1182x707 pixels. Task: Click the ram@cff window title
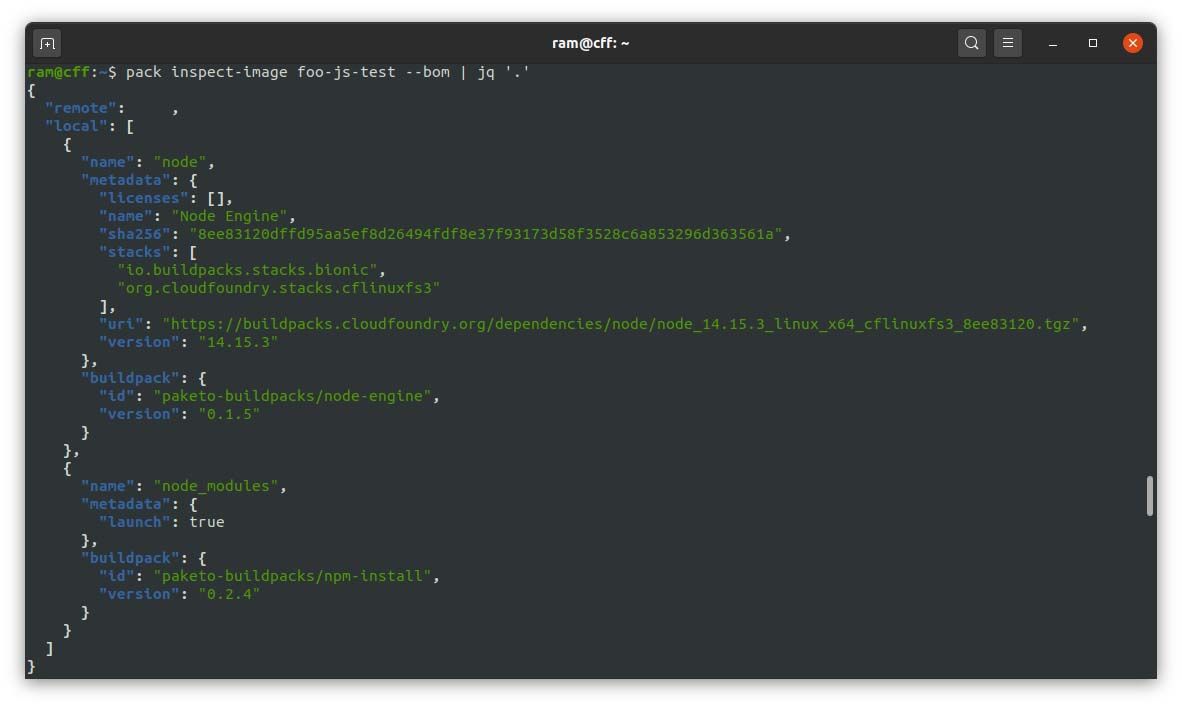click(590, 43)
